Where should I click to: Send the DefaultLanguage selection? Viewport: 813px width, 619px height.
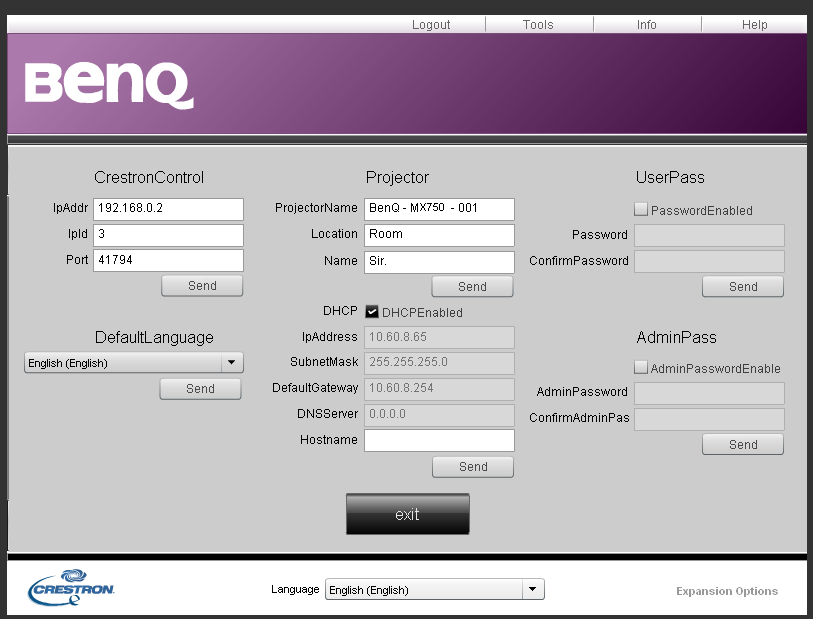tap(200, 389)
